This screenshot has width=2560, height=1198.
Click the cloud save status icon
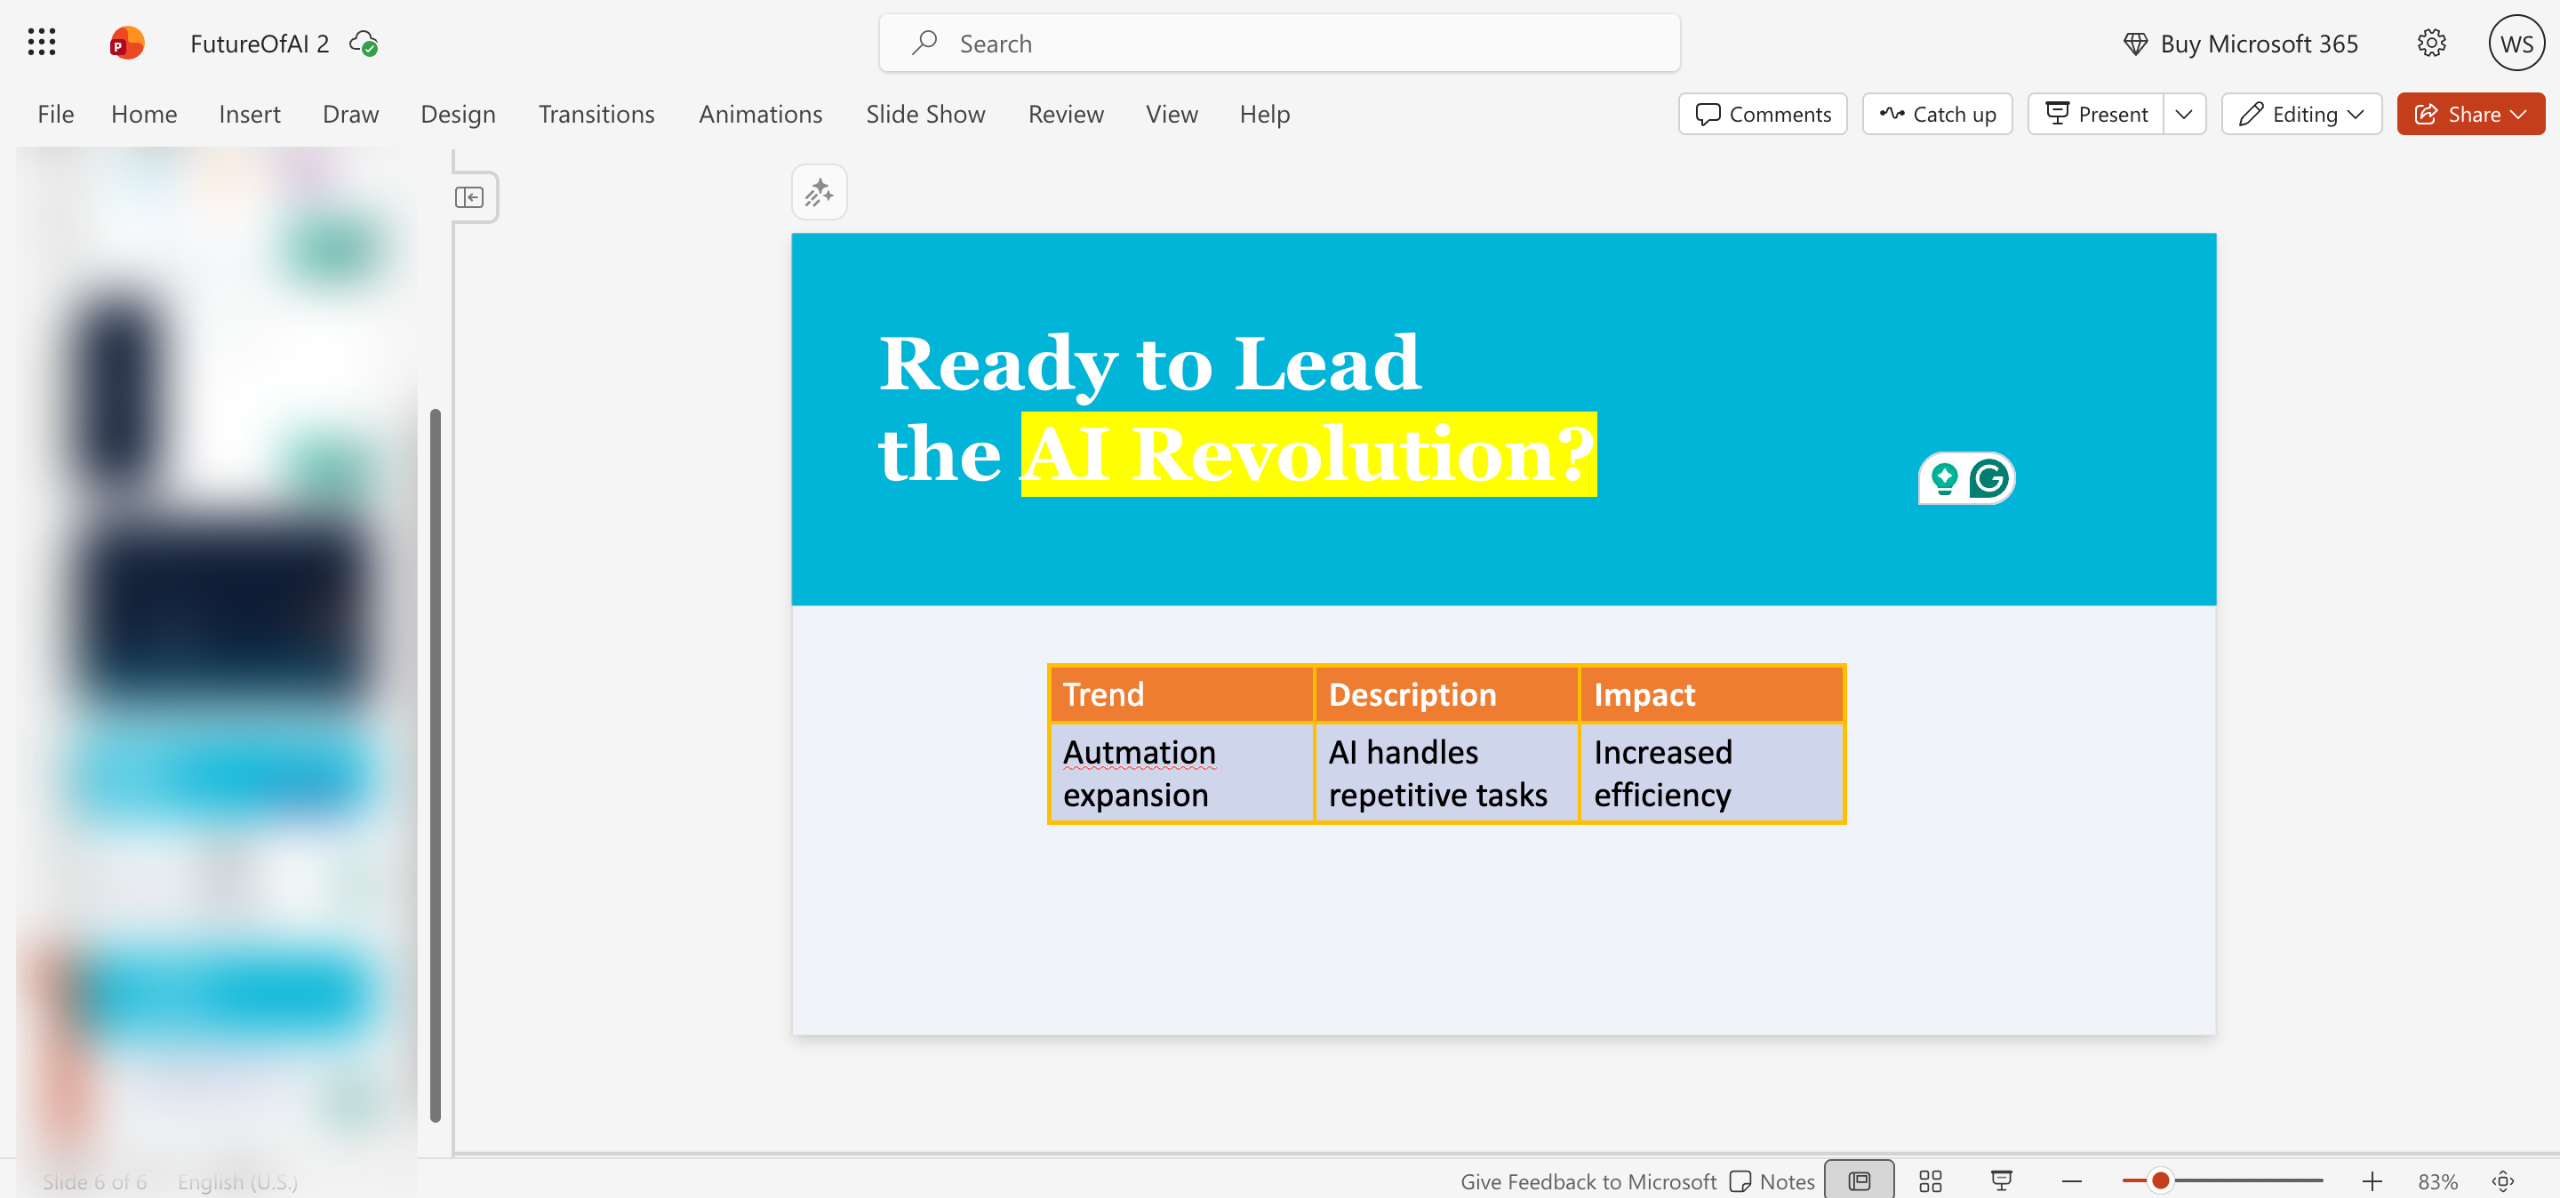[x=363, y=43]
